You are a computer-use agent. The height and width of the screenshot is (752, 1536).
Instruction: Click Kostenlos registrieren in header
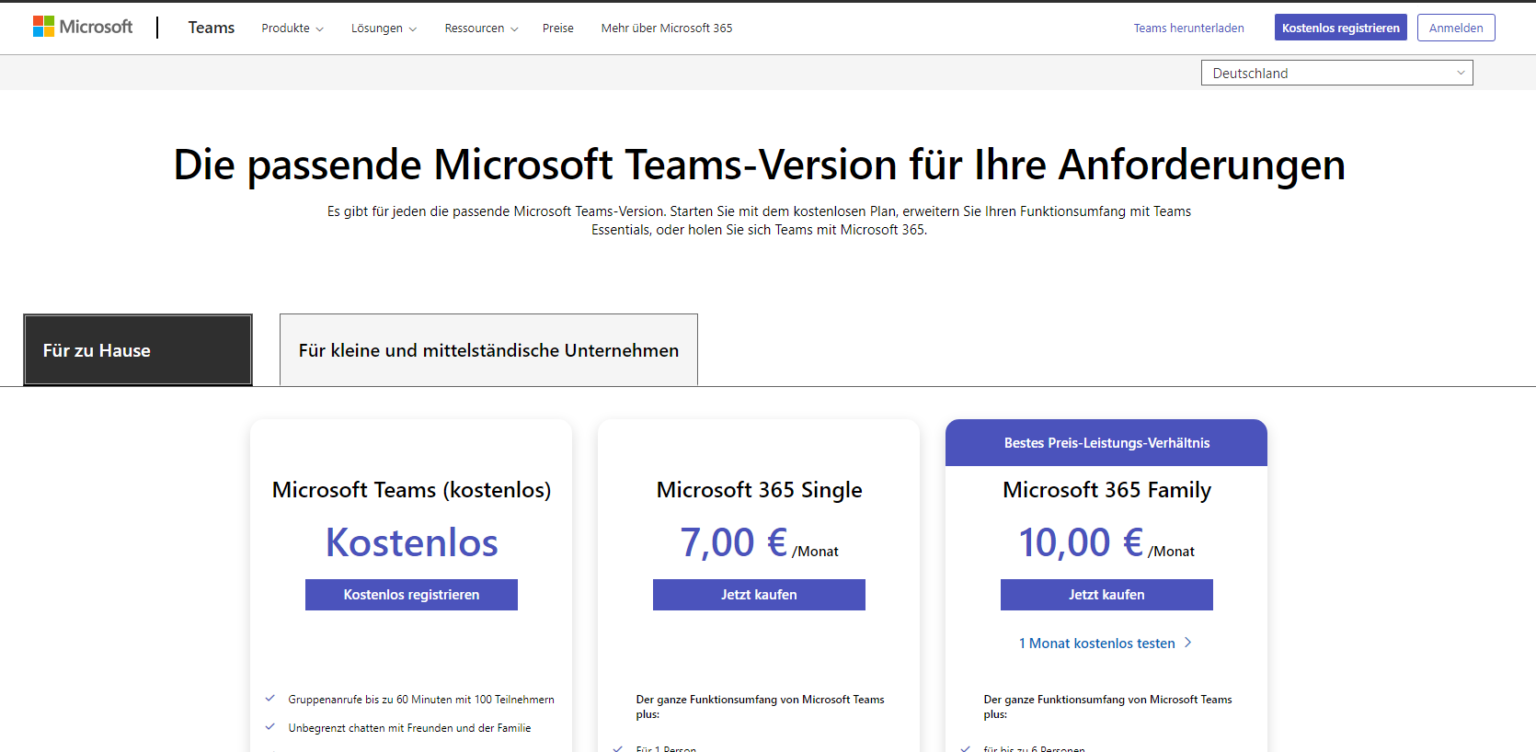pyautogui.click(x=1340, y=28)
